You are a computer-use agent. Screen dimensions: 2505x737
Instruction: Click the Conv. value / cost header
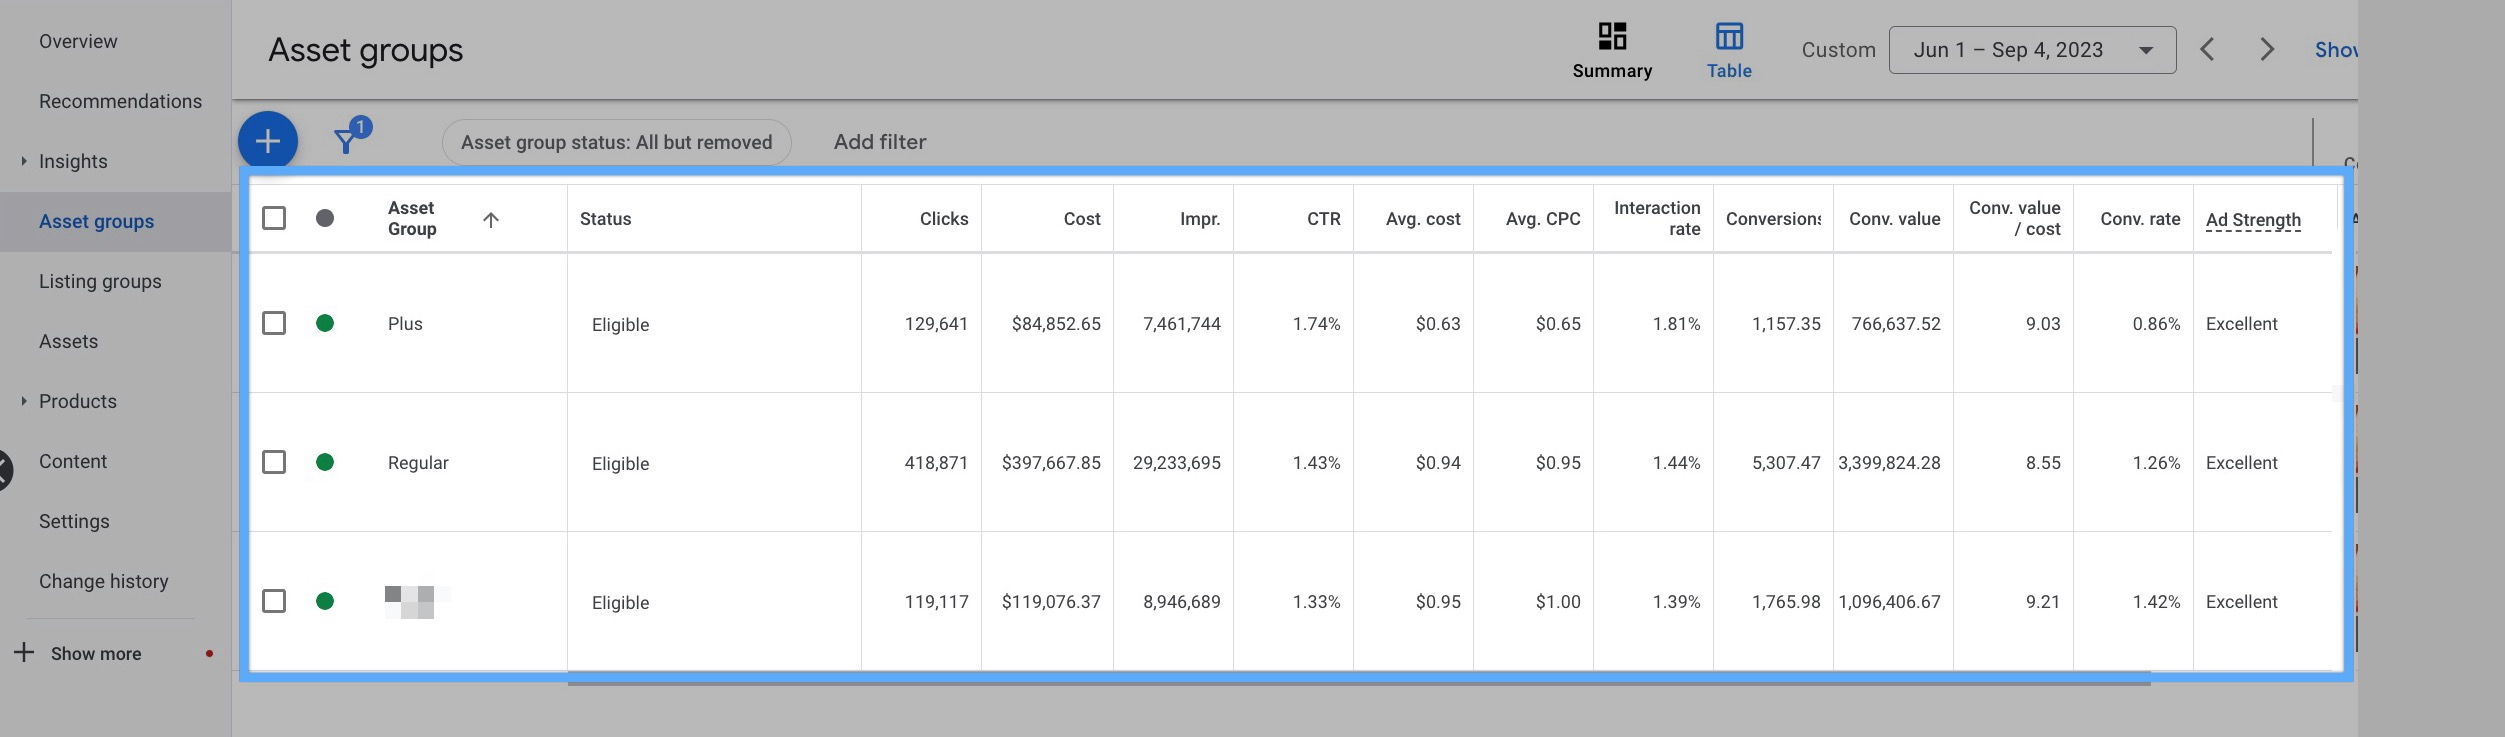click(2015, 218)
